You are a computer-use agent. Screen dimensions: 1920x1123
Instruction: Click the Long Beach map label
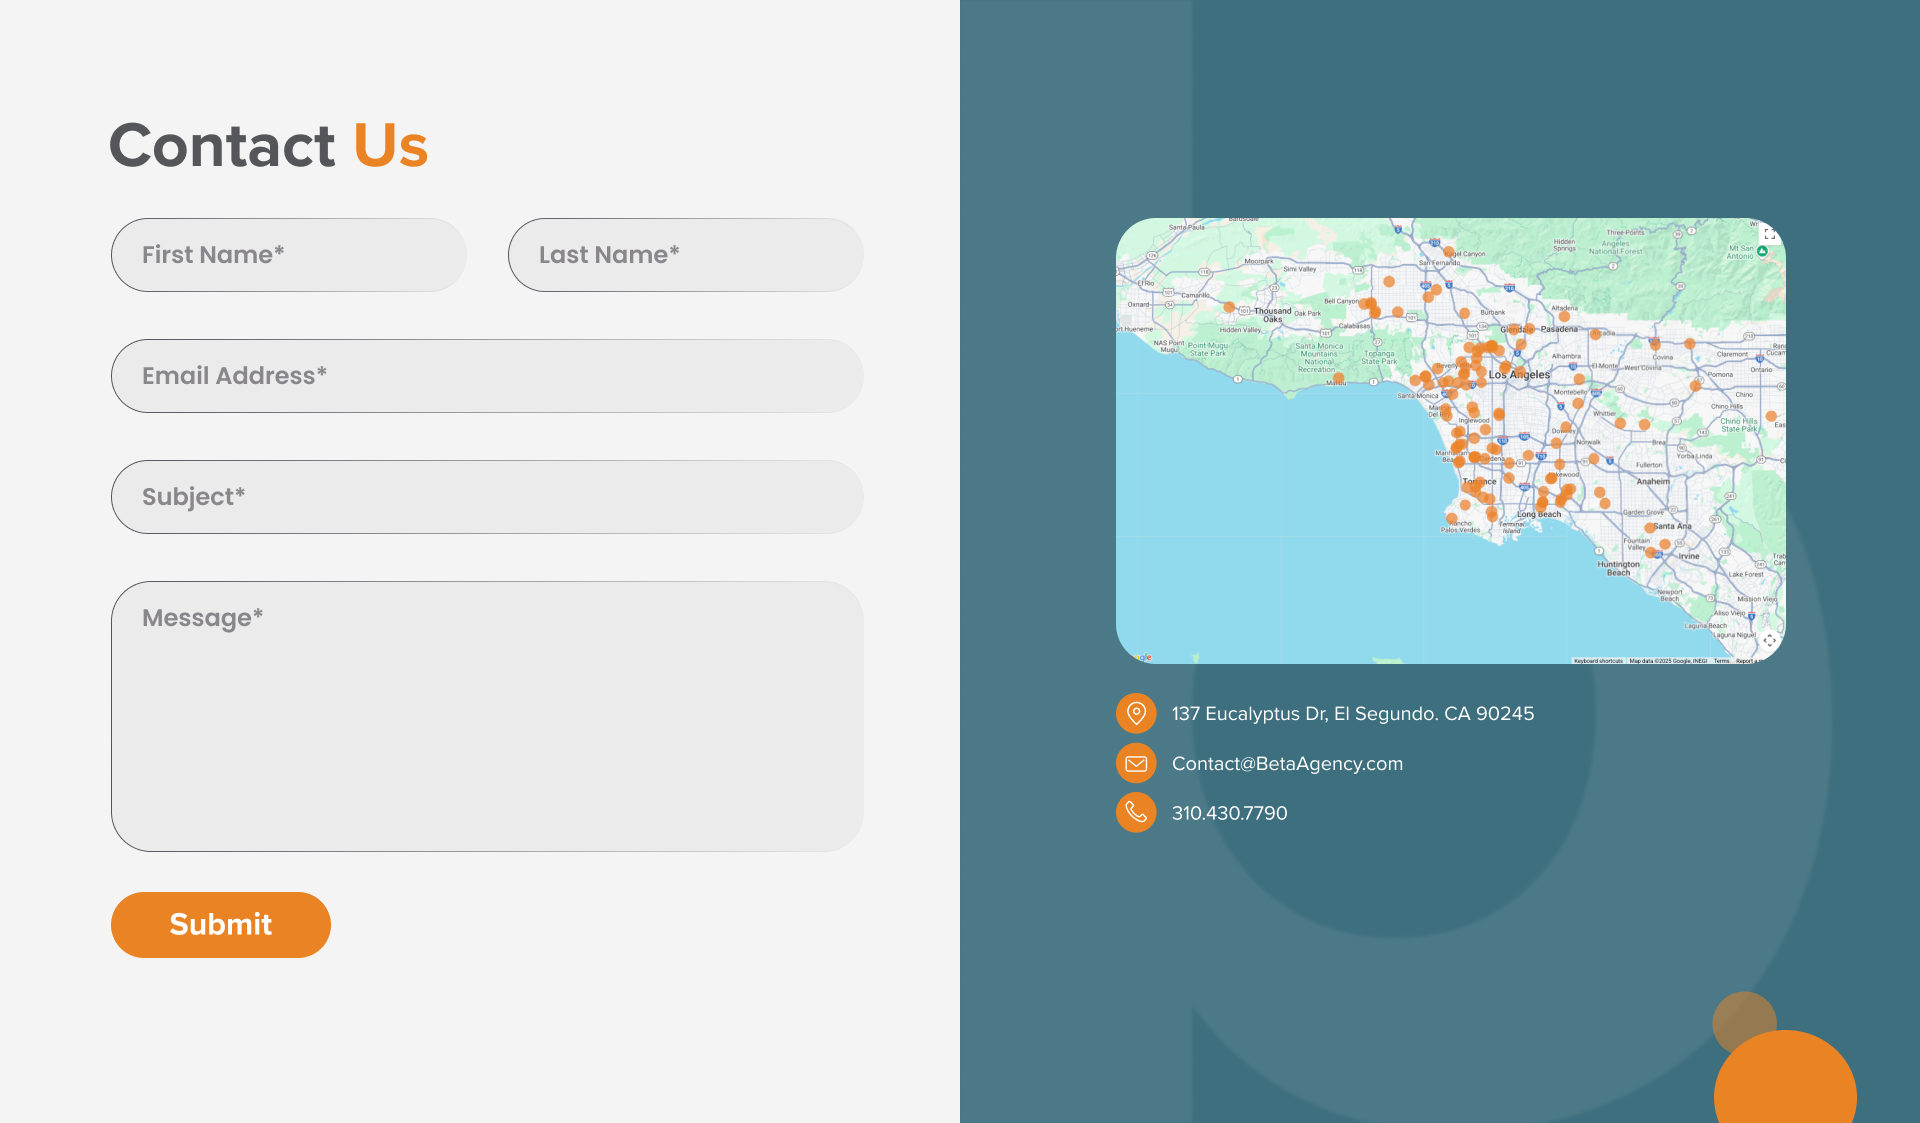(1539, 514)
